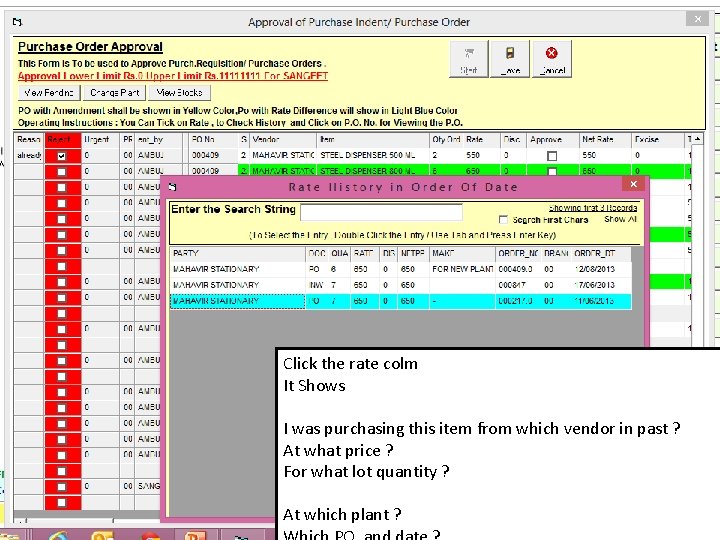Open Outlook from the taskbar
Screen dimensions: 720x540
103,535
